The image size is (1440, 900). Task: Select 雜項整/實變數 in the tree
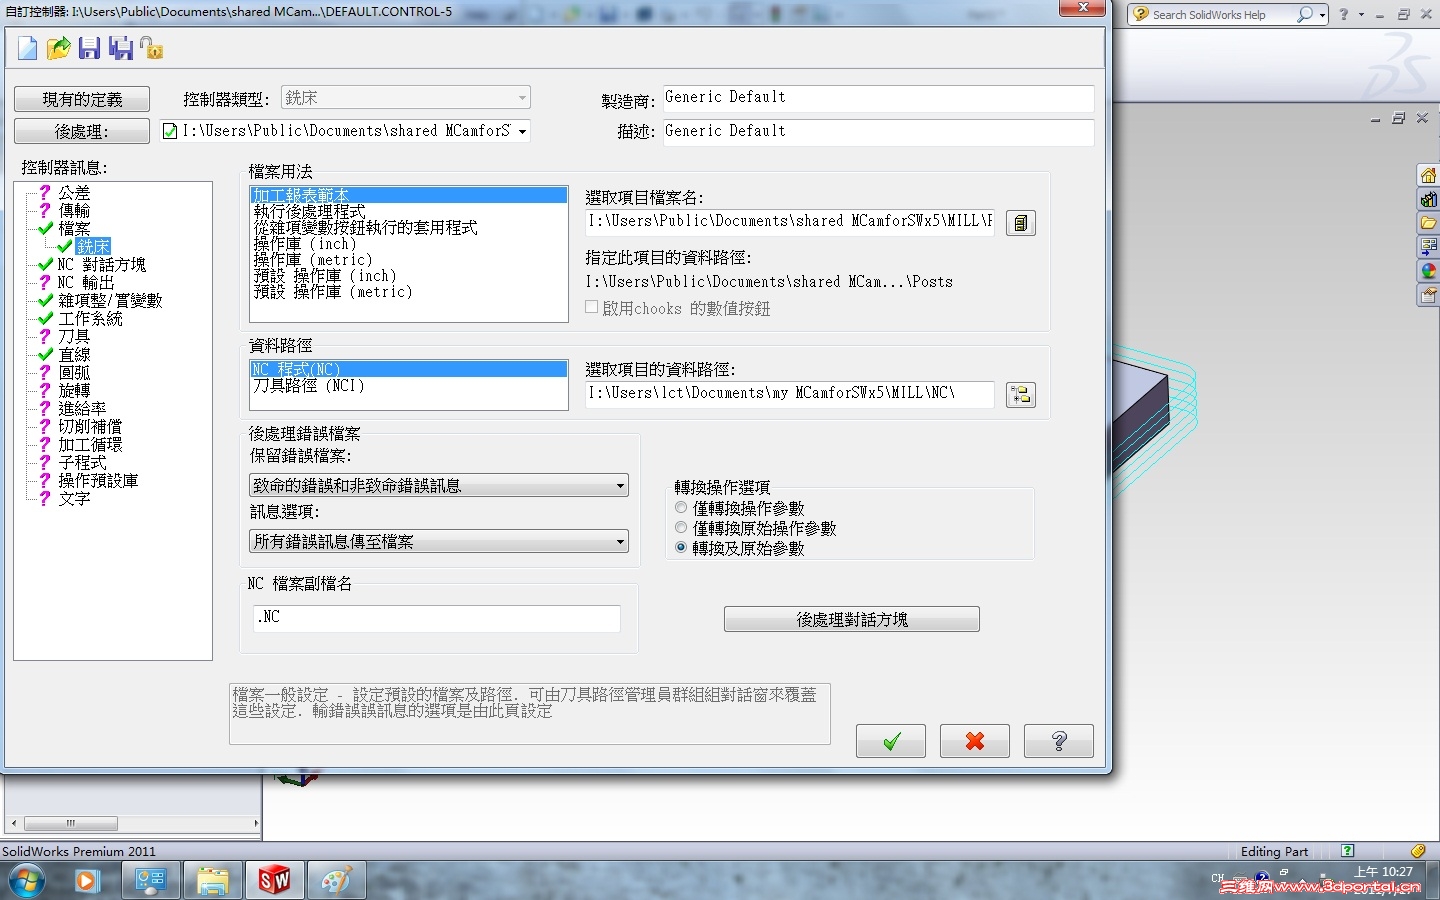click(x=110, y=300)
